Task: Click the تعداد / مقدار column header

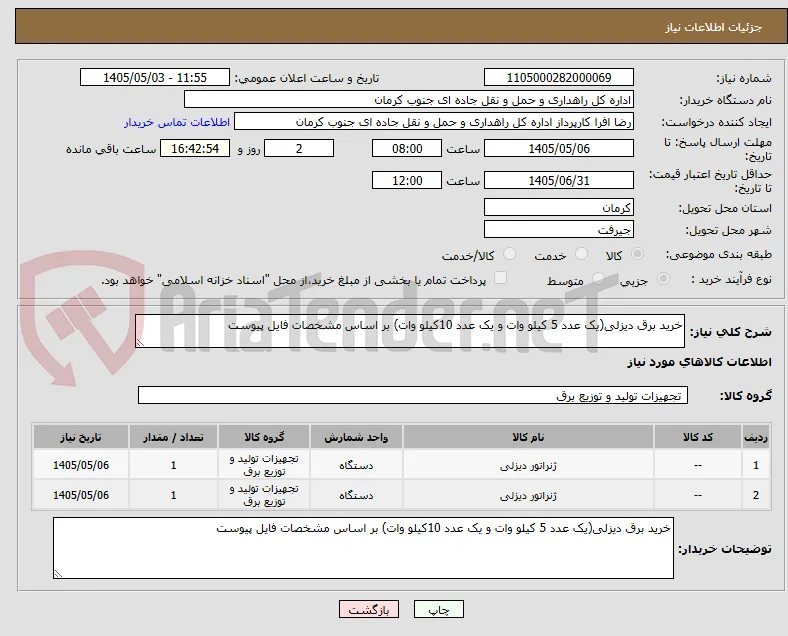Action: click(173, 437)
